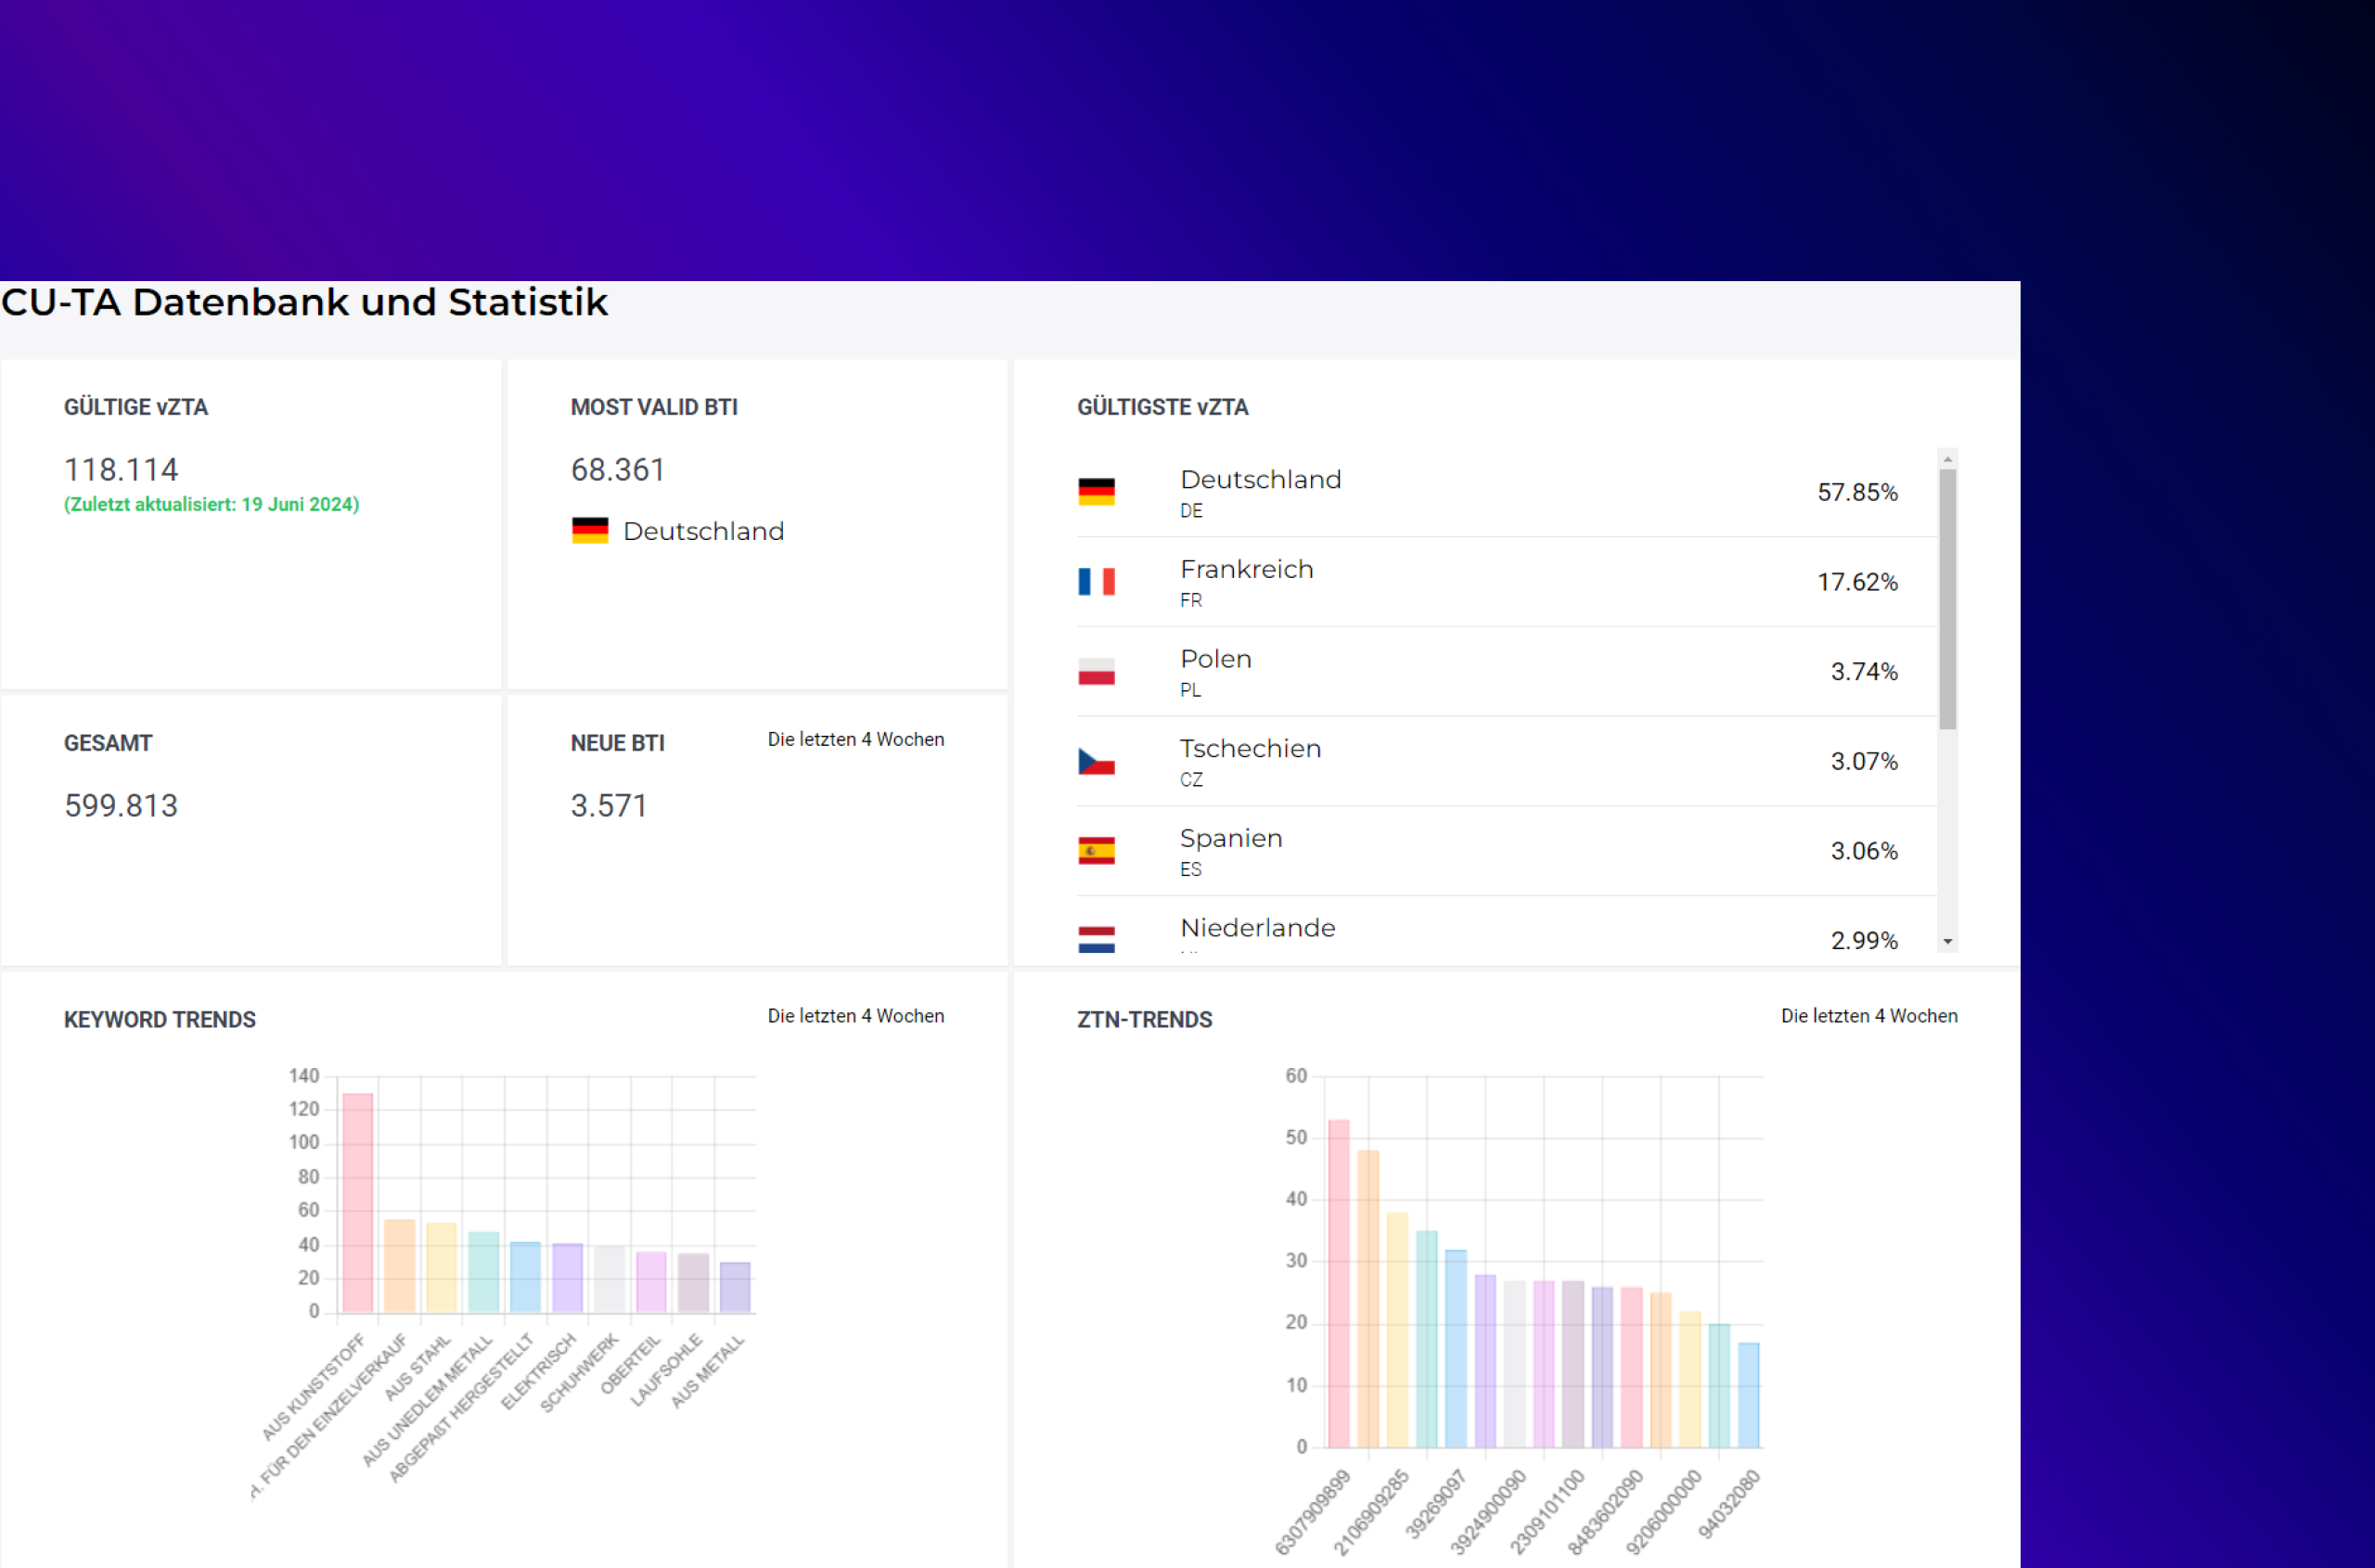Click the Dutch flag icon beside Niederlande
The height and width of the screenshot is (1568, 2375).
[1096, 939]
